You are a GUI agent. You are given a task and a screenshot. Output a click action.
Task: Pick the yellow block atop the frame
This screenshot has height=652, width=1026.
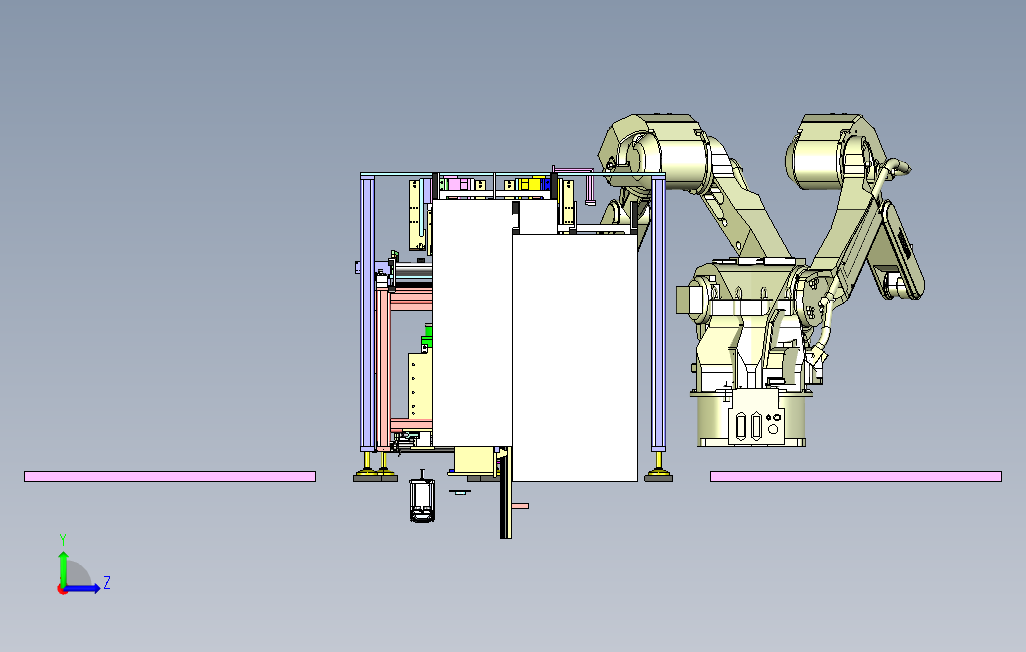pyautogui.click(x=531, y=184)
